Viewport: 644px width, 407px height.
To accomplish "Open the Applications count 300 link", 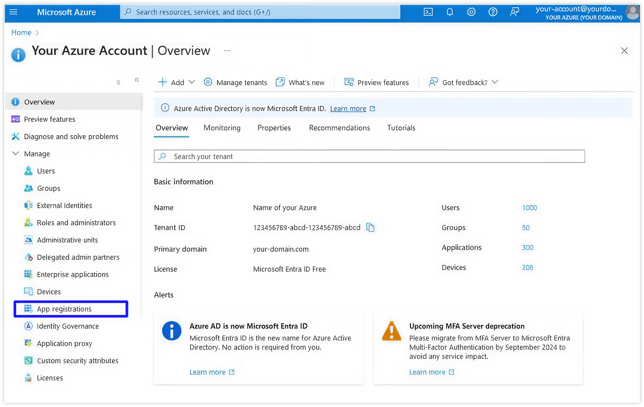I will [x=527, y=248].
